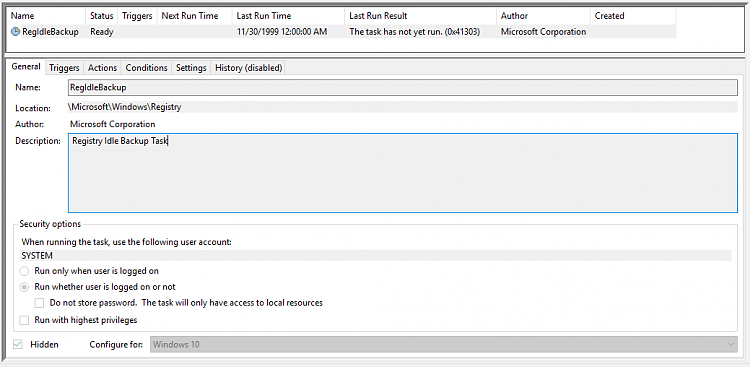750x367 pixels.
Task: Select Run whether user is logged on or not
Action: pos(98,287)
